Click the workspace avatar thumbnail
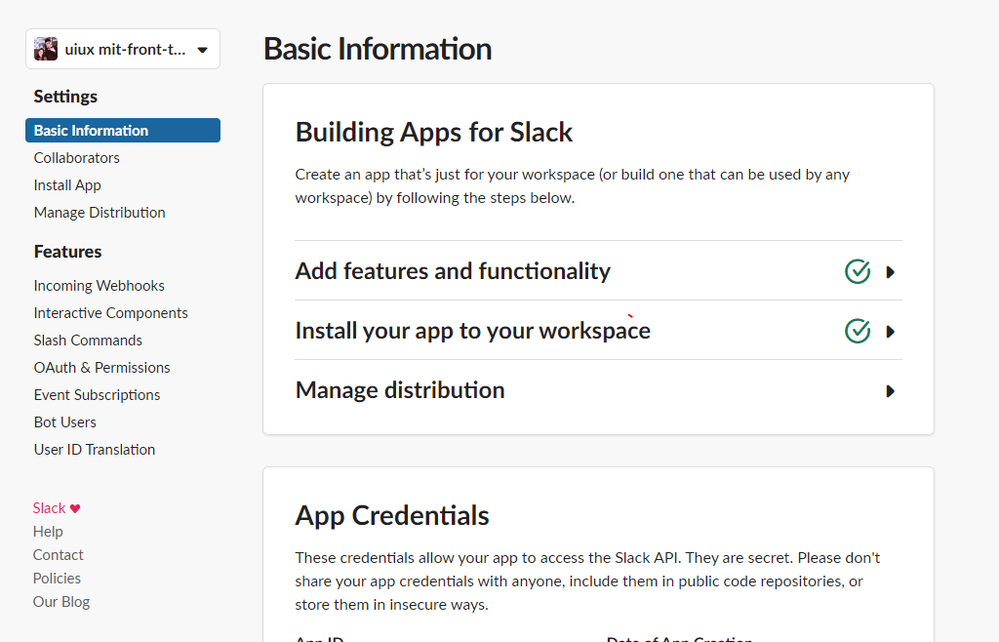The image size is (999, 642). point(46,49)
